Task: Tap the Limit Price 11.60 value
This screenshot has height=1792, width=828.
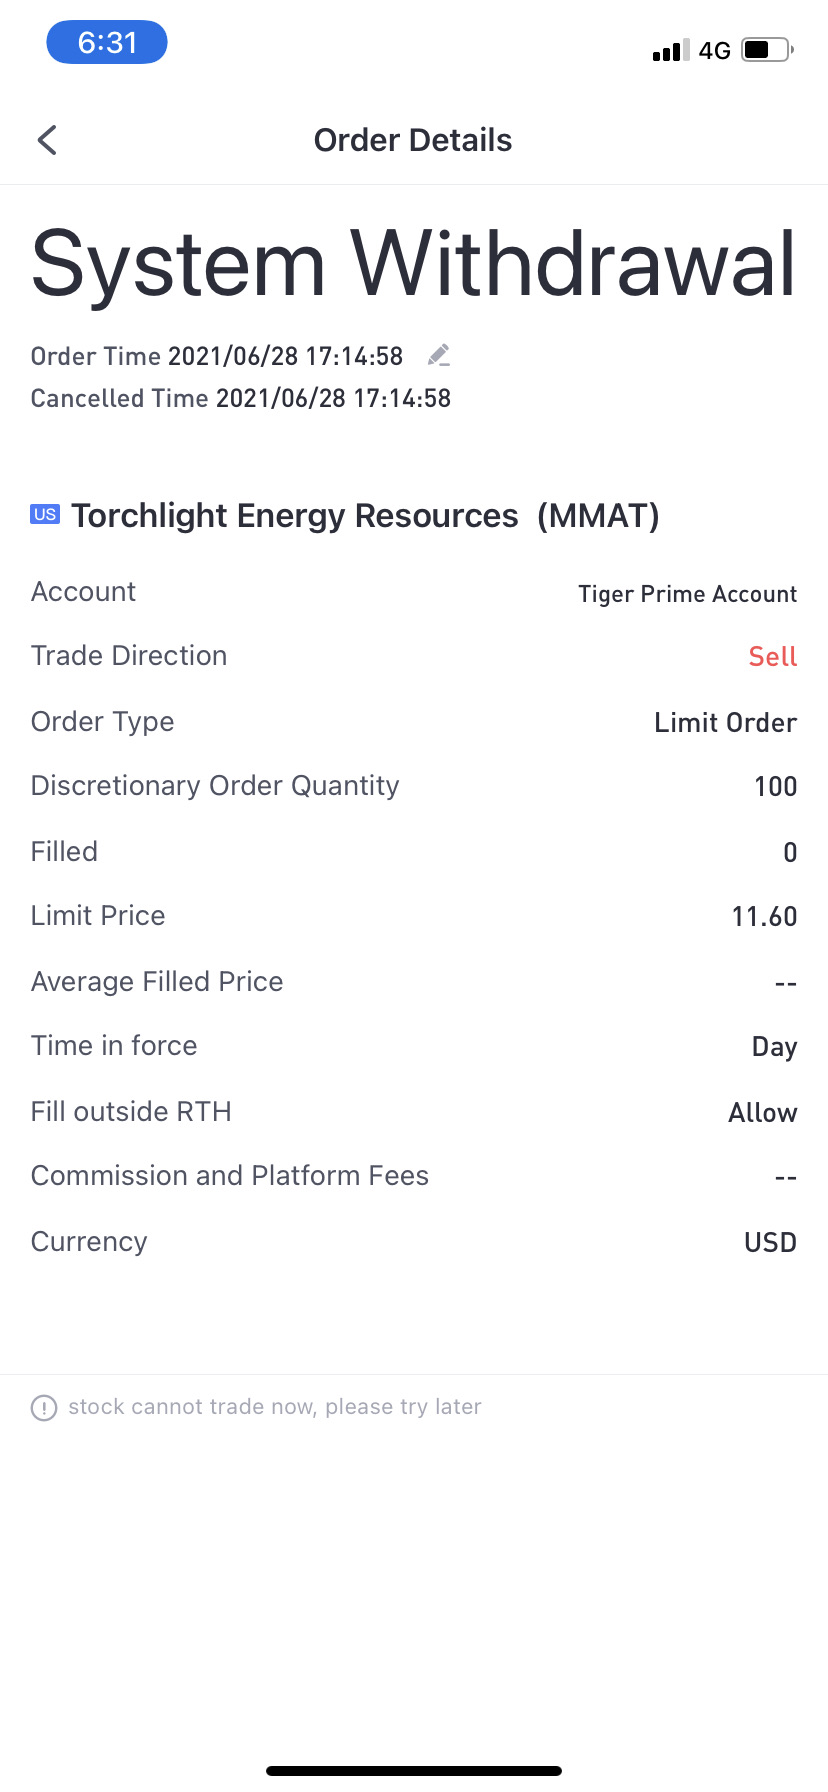Action: click(764, 917)
